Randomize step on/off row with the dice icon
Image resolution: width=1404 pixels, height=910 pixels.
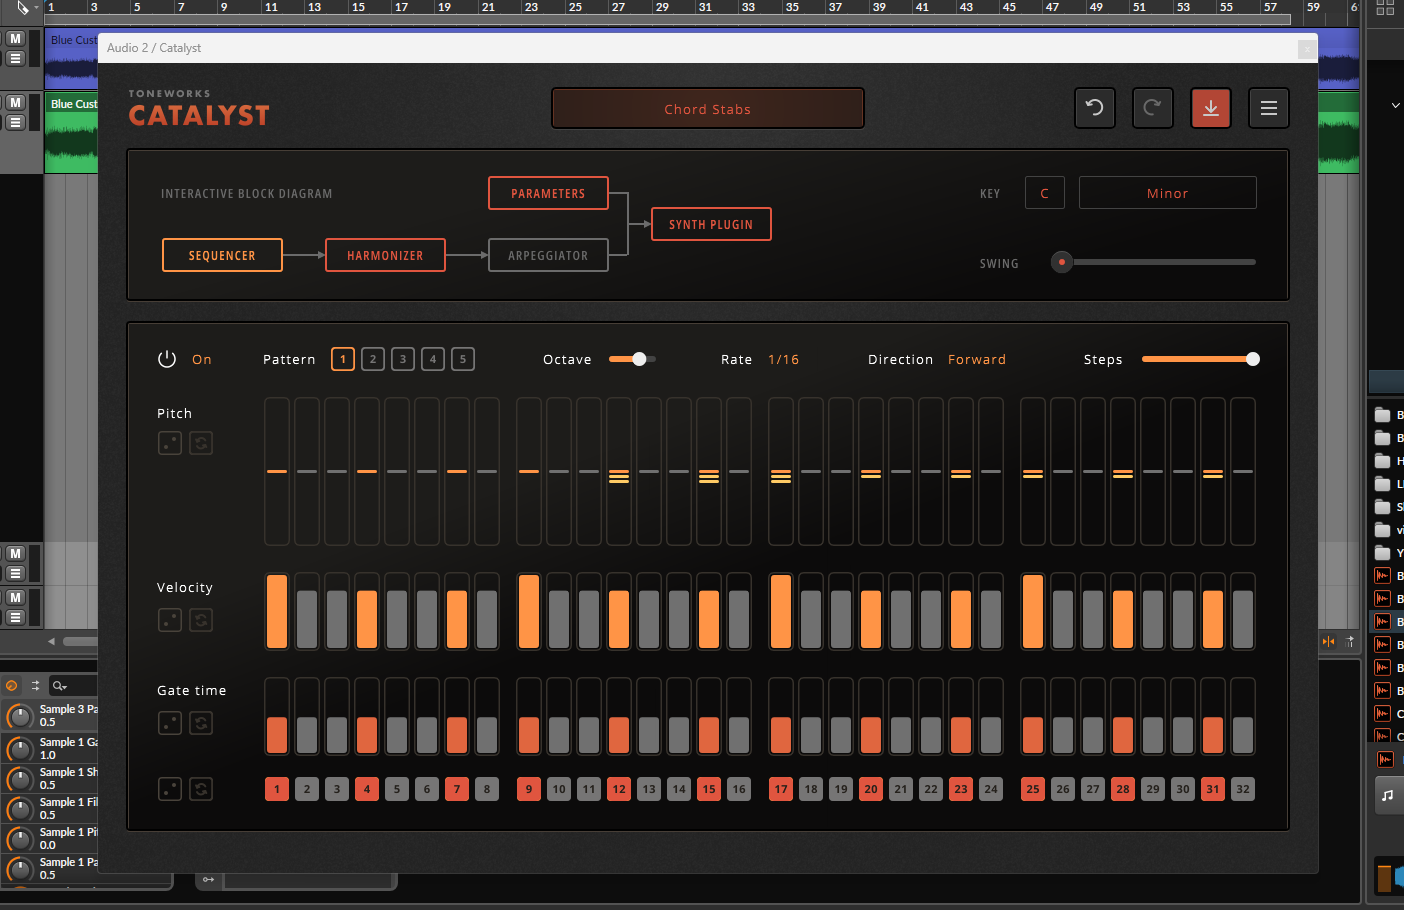pos(170,789)
